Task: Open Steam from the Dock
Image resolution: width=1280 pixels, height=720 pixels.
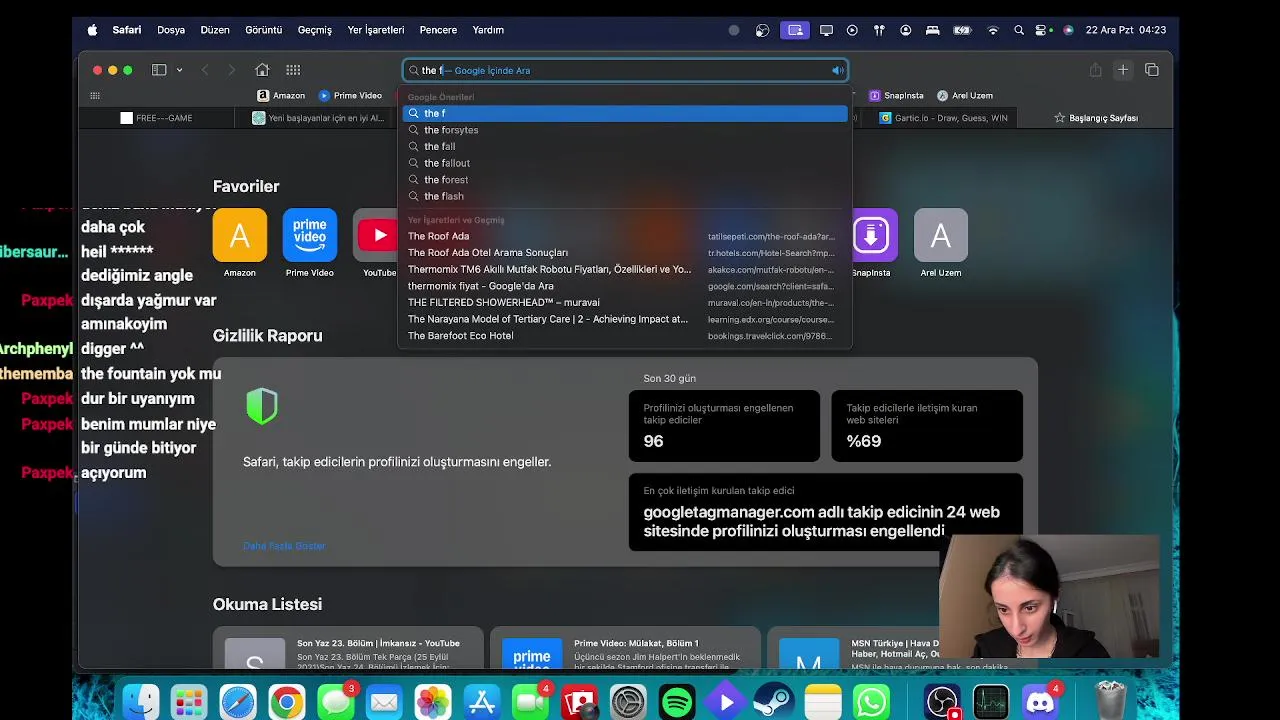Action: click(x=775, y=702)
